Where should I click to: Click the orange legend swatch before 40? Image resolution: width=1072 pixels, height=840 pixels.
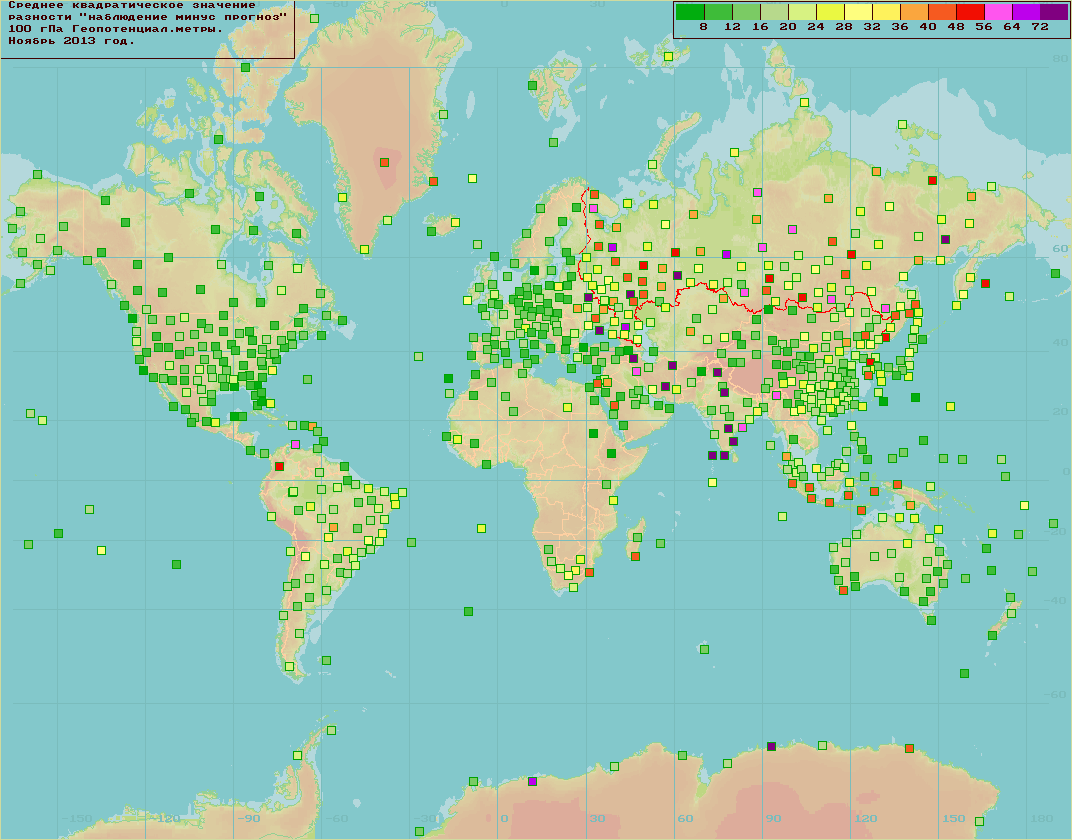pyautogui.click(x=914, y=12)
